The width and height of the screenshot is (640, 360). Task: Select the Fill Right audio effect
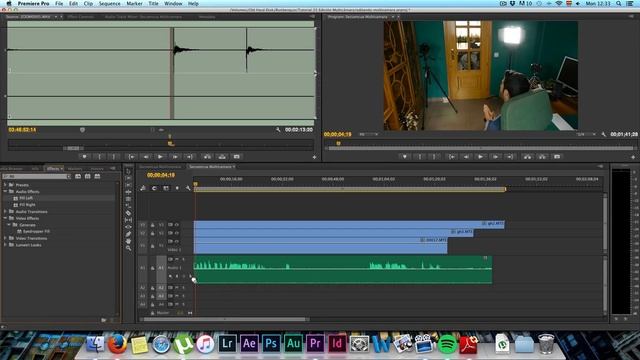(x=27, y=205)
